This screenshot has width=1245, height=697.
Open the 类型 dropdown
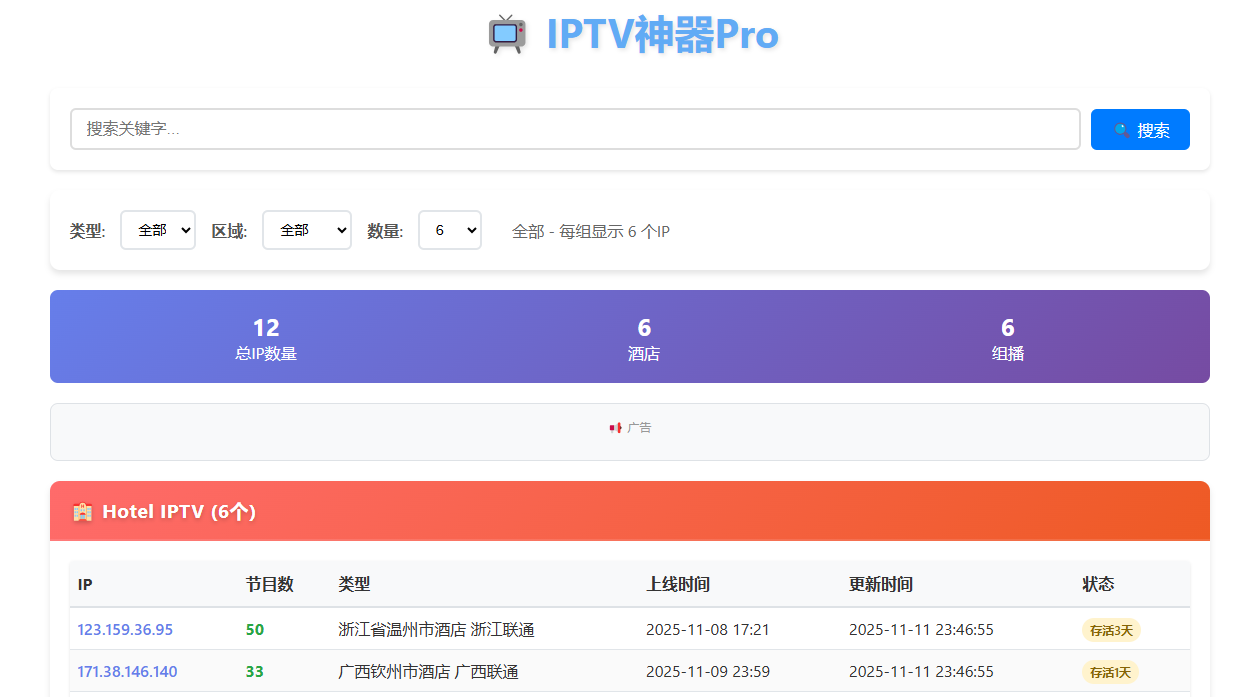[x=157, y=229]
